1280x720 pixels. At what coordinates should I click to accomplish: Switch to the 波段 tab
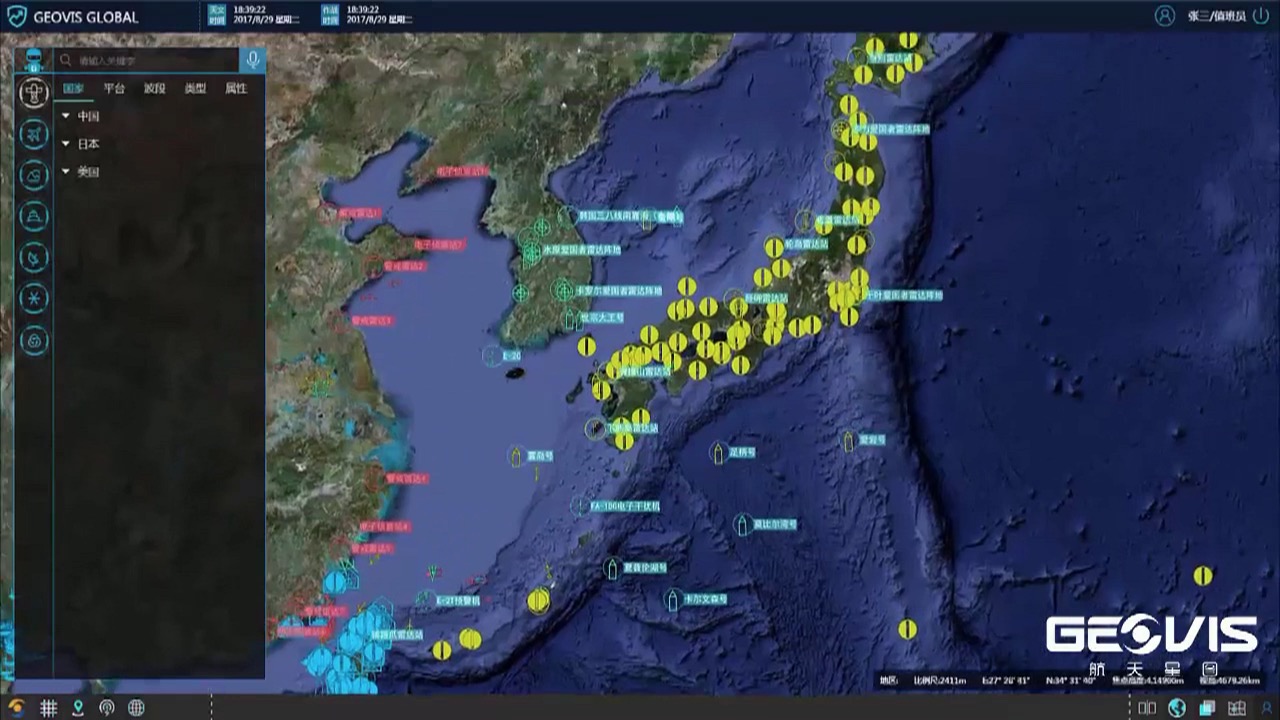(x=154, y=88)
